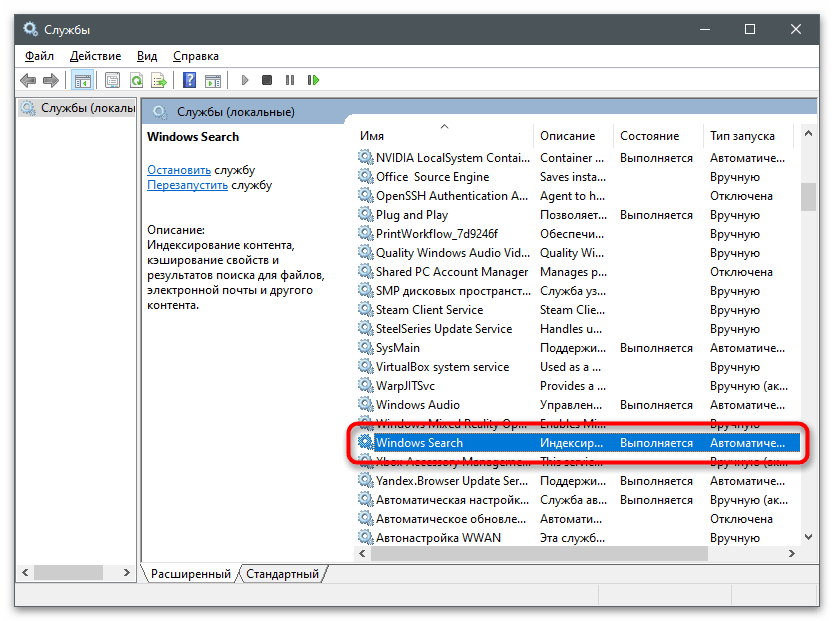Toggle the console tree pane icon
The image size is (834, 621).
(82, 80)
